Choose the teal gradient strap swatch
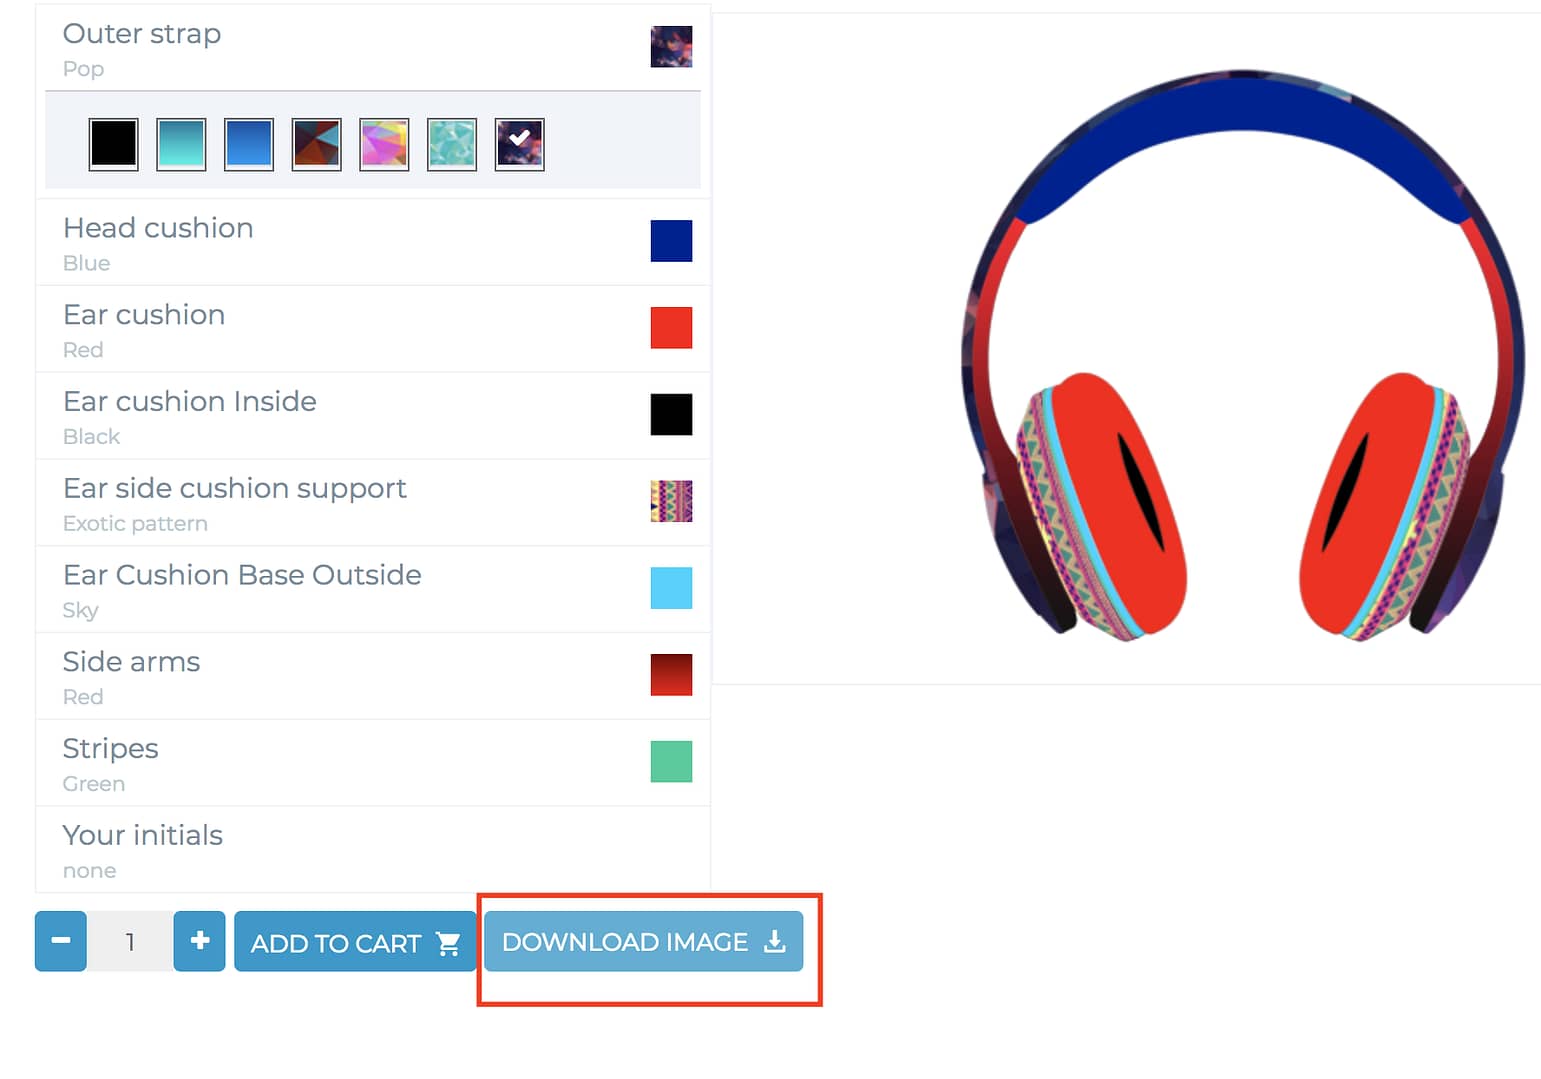 point(181,144)
